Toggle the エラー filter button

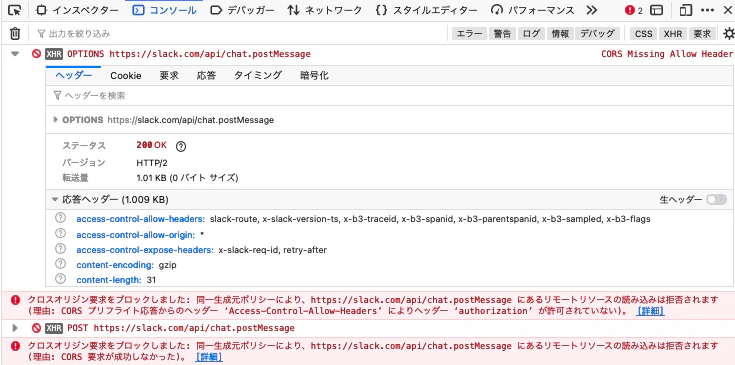click(x=469, y=33)
